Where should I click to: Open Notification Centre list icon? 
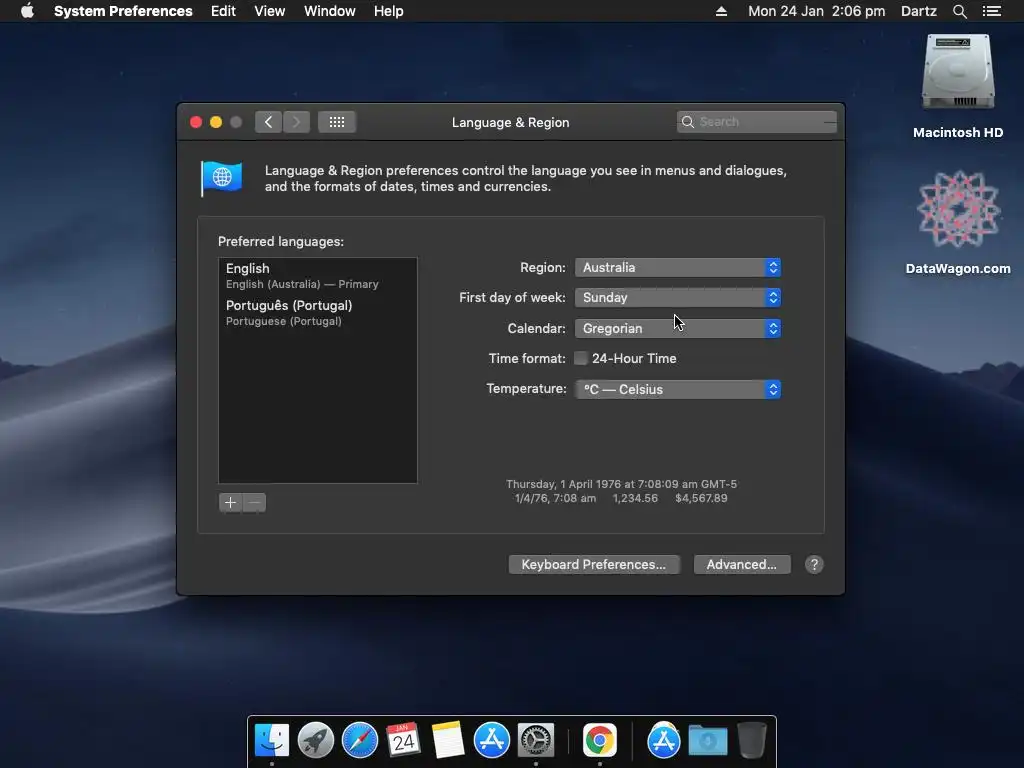(992, 11)
